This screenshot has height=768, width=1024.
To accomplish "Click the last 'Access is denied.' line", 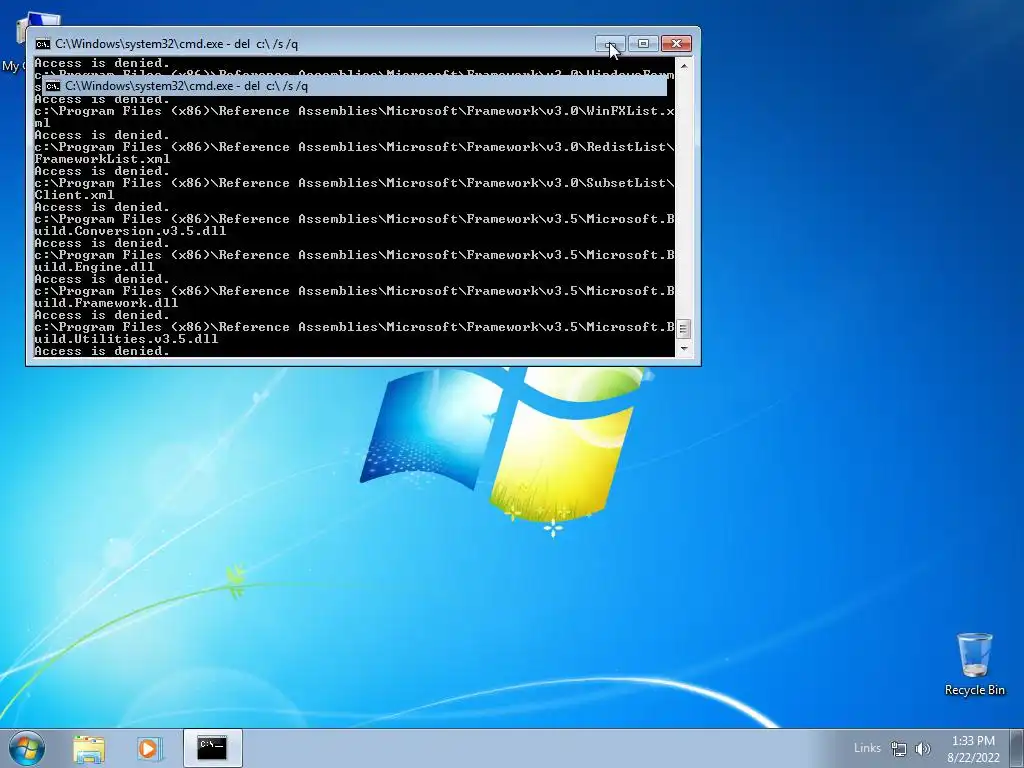I will (x=102, y=351).
